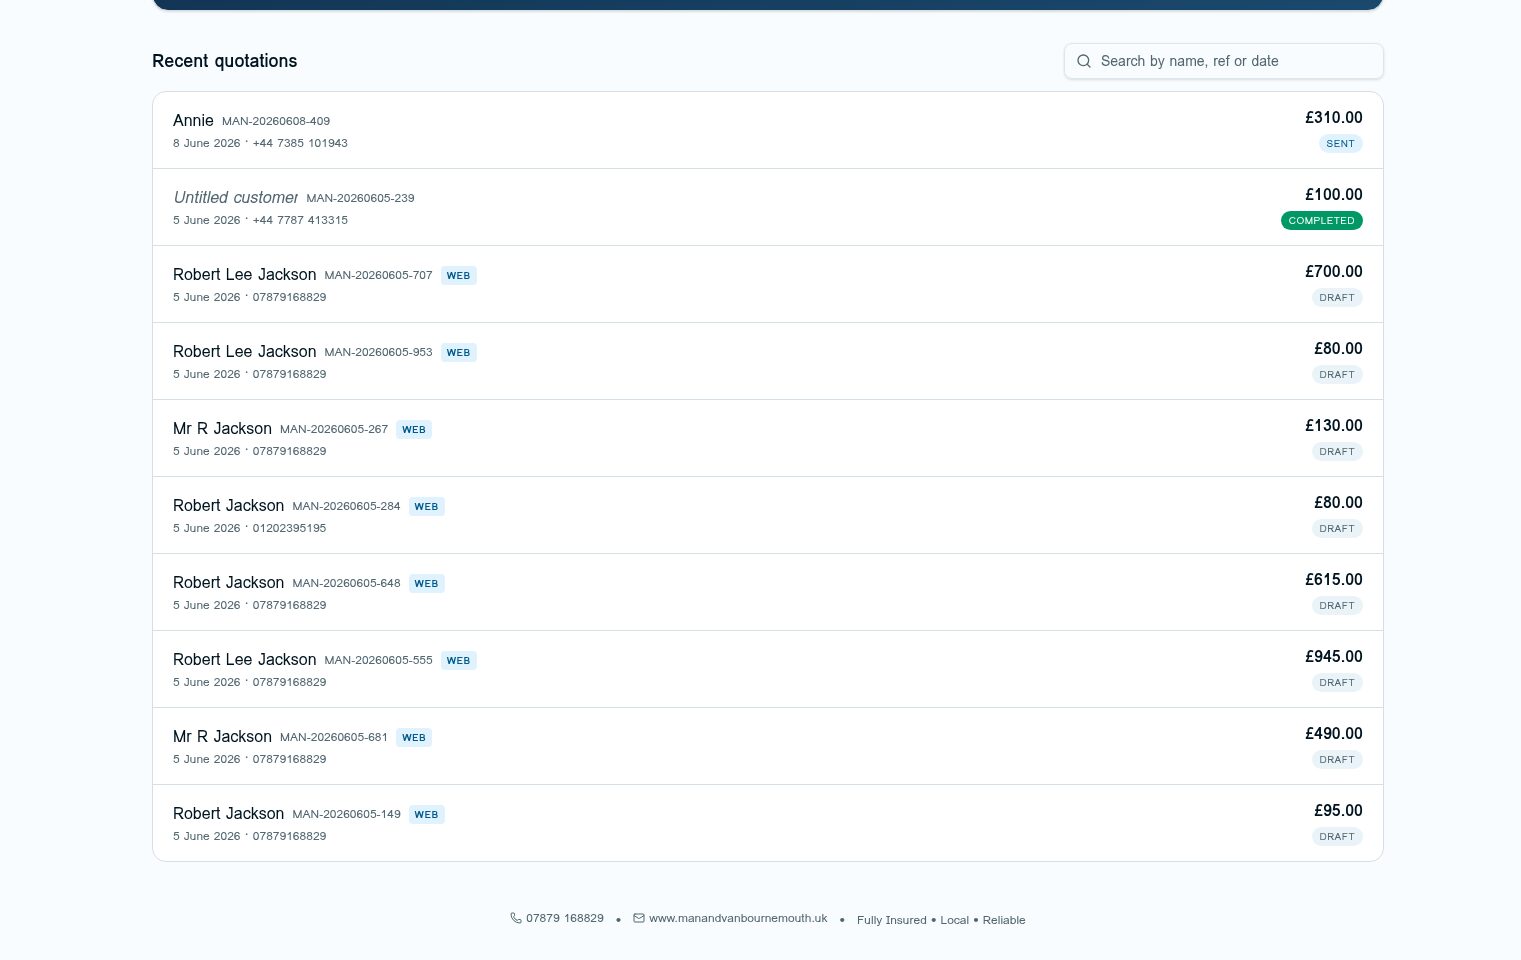Click WEB badge on the £700.00 row
The image size is (1521, 960).
458,276
